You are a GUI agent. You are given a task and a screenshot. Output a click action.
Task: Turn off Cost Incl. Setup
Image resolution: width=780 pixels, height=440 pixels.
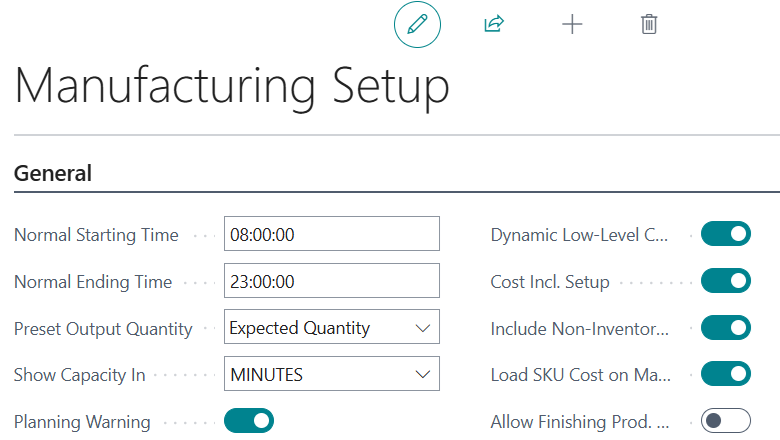coord(725,281)
